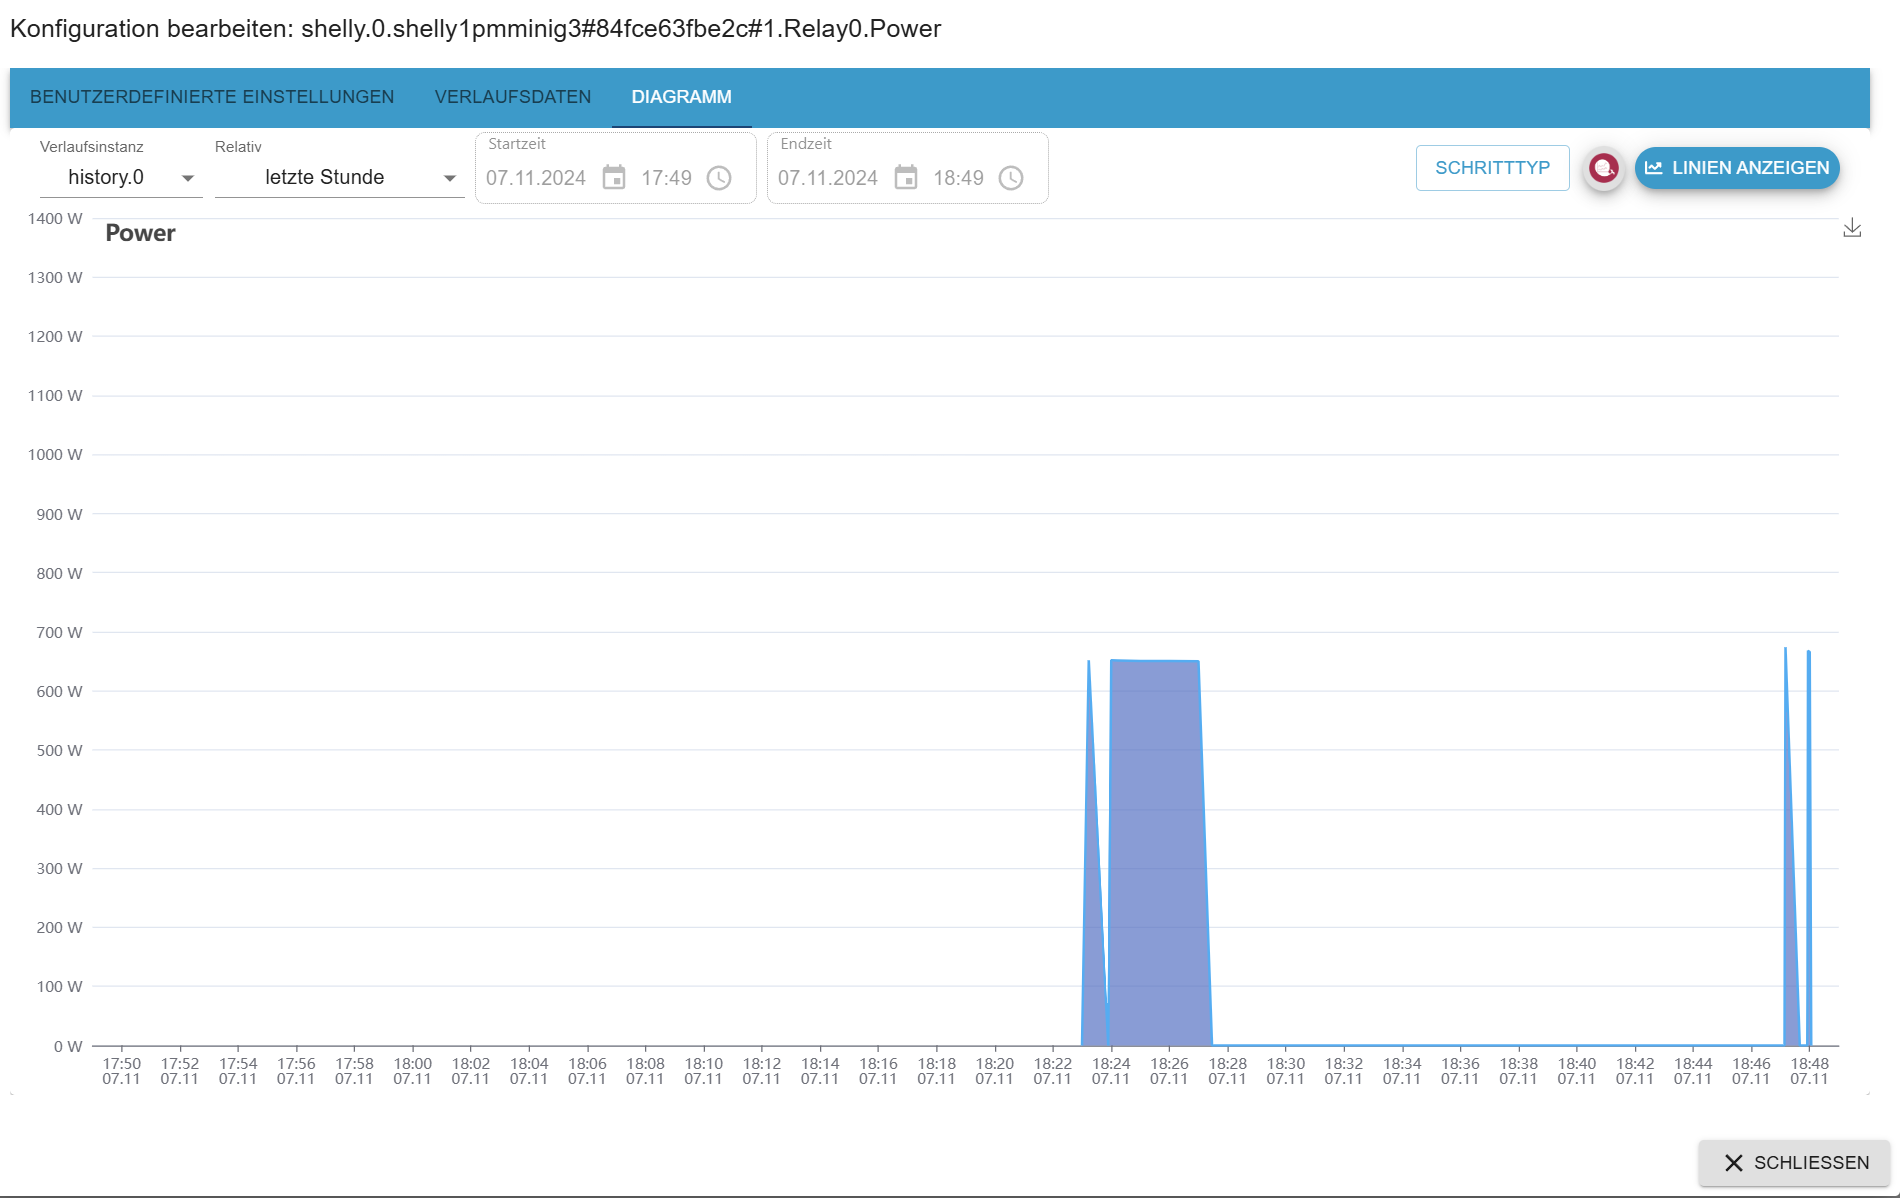Click the 700 W axis label
This screenshot has height=1198, width=1900.
[59, 632]
